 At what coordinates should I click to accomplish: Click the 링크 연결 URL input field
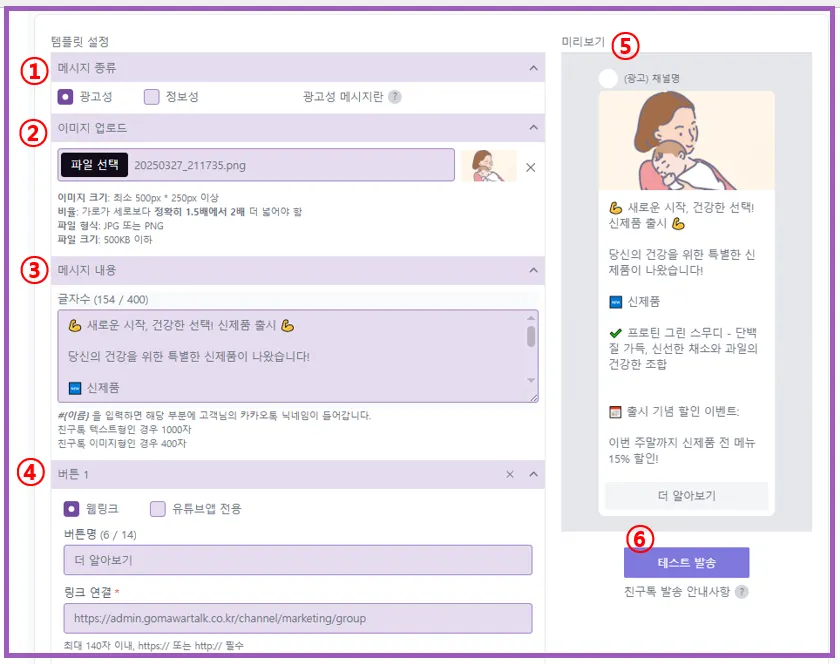[x=298, y=618]
